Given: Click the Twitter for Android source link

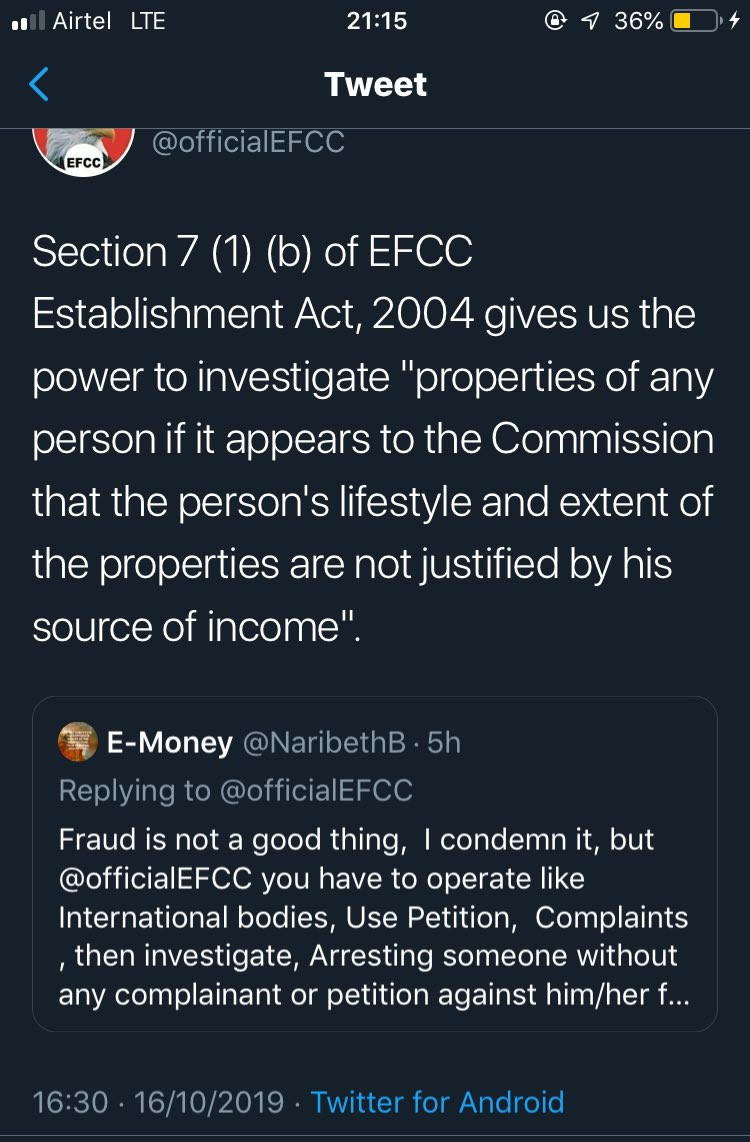Looking at the screenshot, I should pyautogui.click(x=438, y=1101).
